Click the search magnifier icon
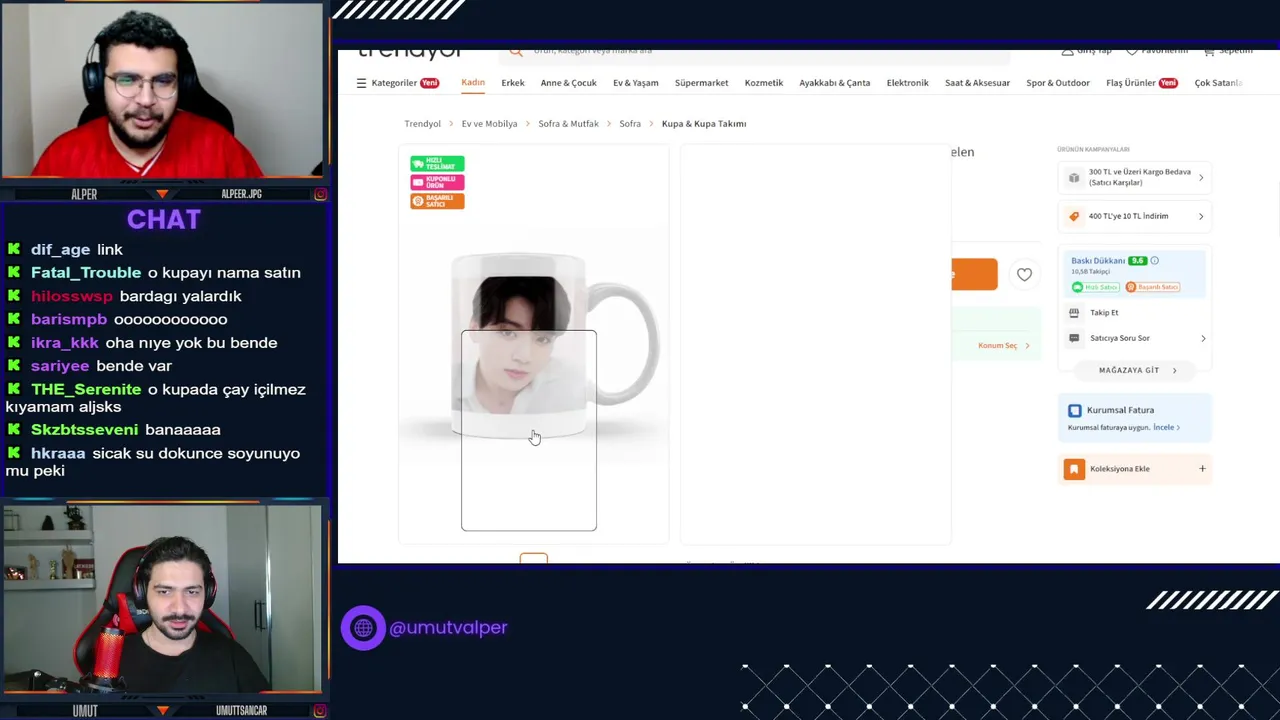Screen dimensions: 1280x720 [x=516, y=52]
